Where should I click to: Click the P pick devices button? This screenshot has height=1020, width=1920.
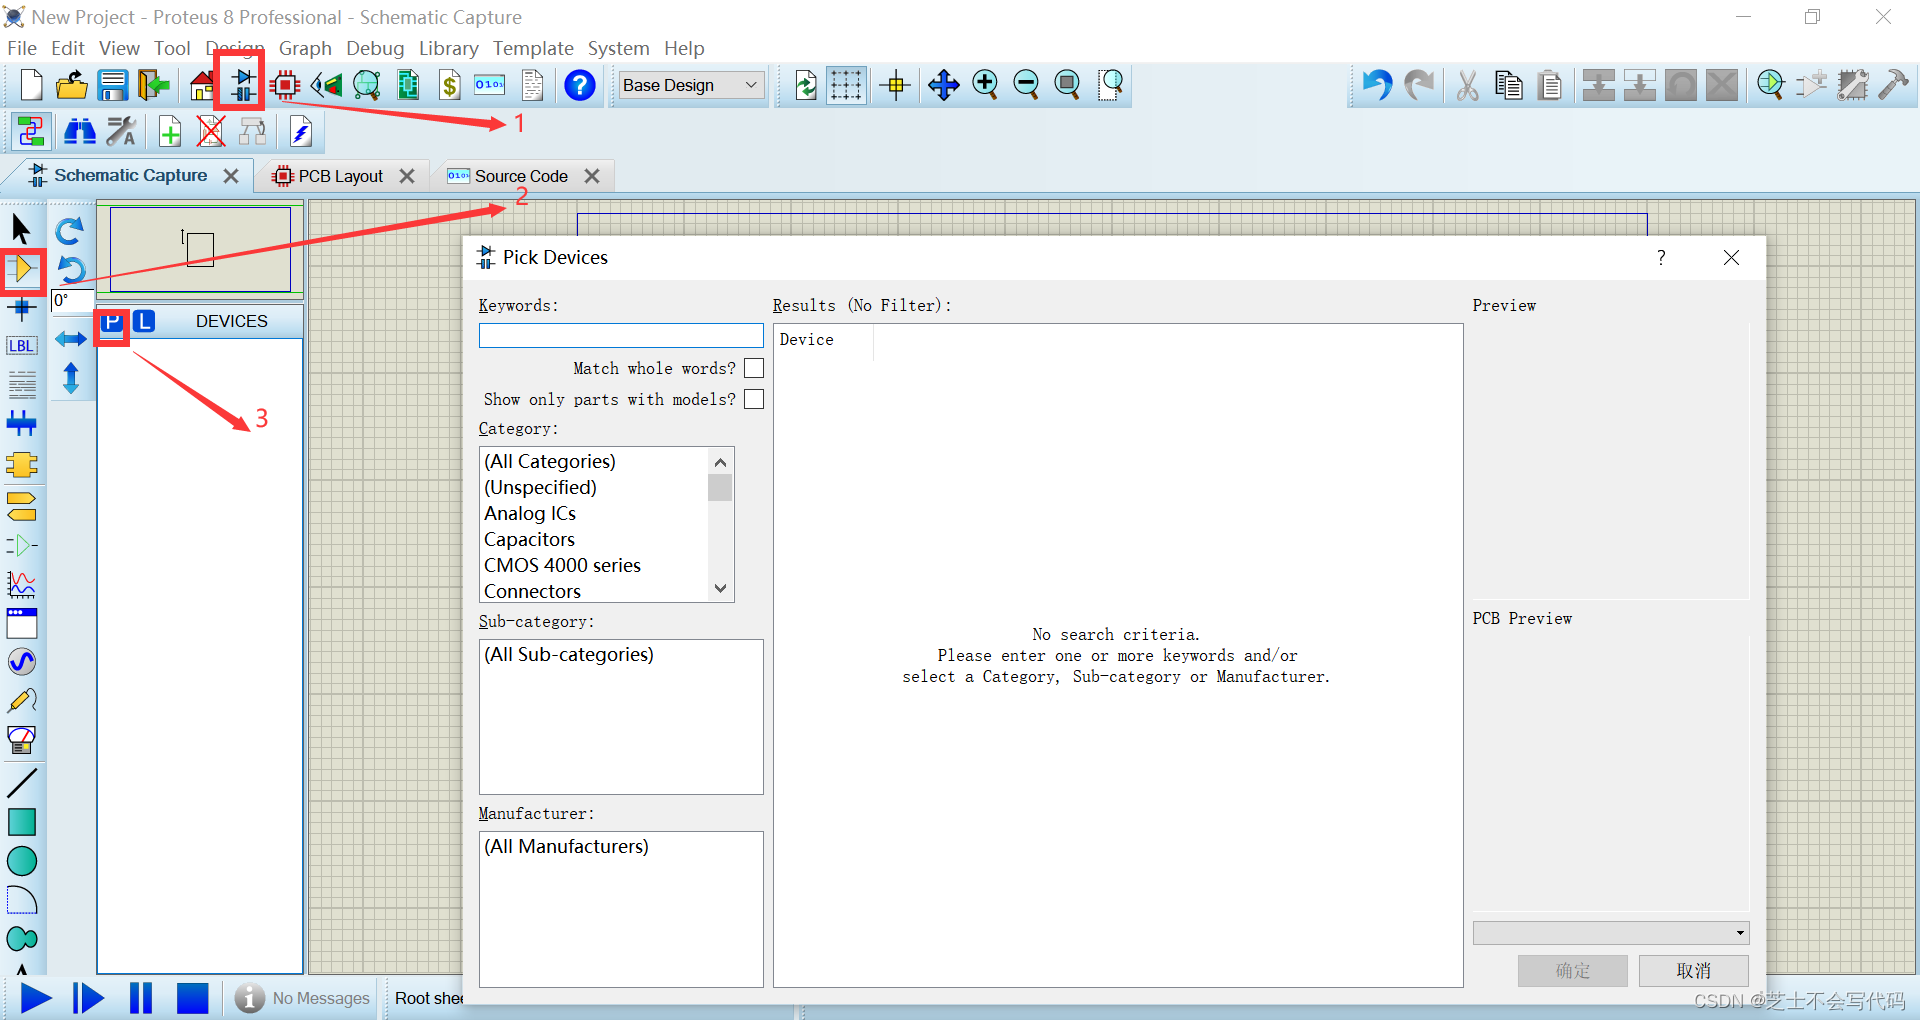point(112,322)
